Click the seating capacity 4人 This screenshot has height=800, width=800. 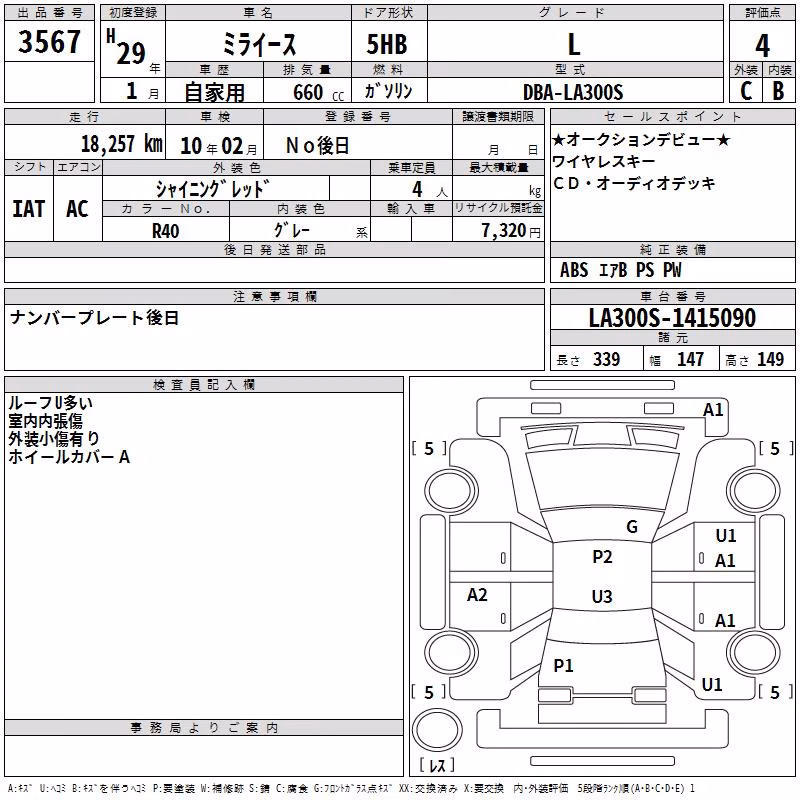(430, 189)
